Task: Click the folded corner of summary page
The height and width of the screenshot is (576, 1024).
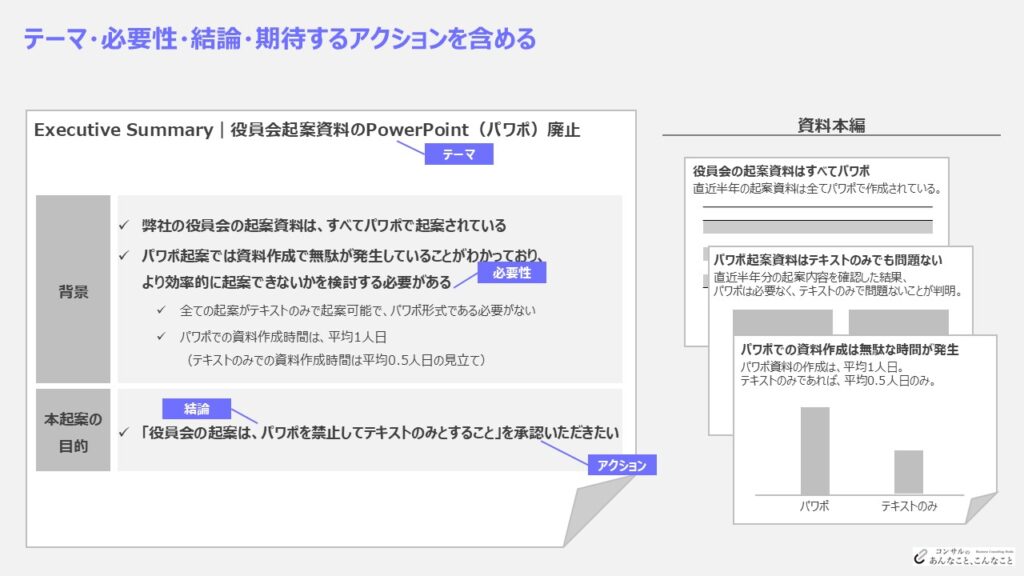Action: [596, 511]
